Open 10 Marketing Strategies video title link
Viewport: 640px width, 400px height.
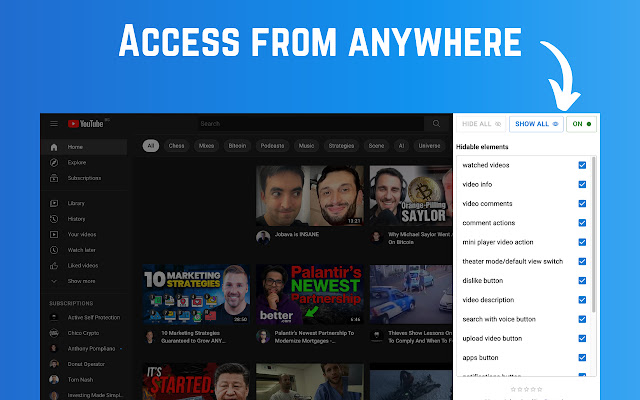point(193,337)
